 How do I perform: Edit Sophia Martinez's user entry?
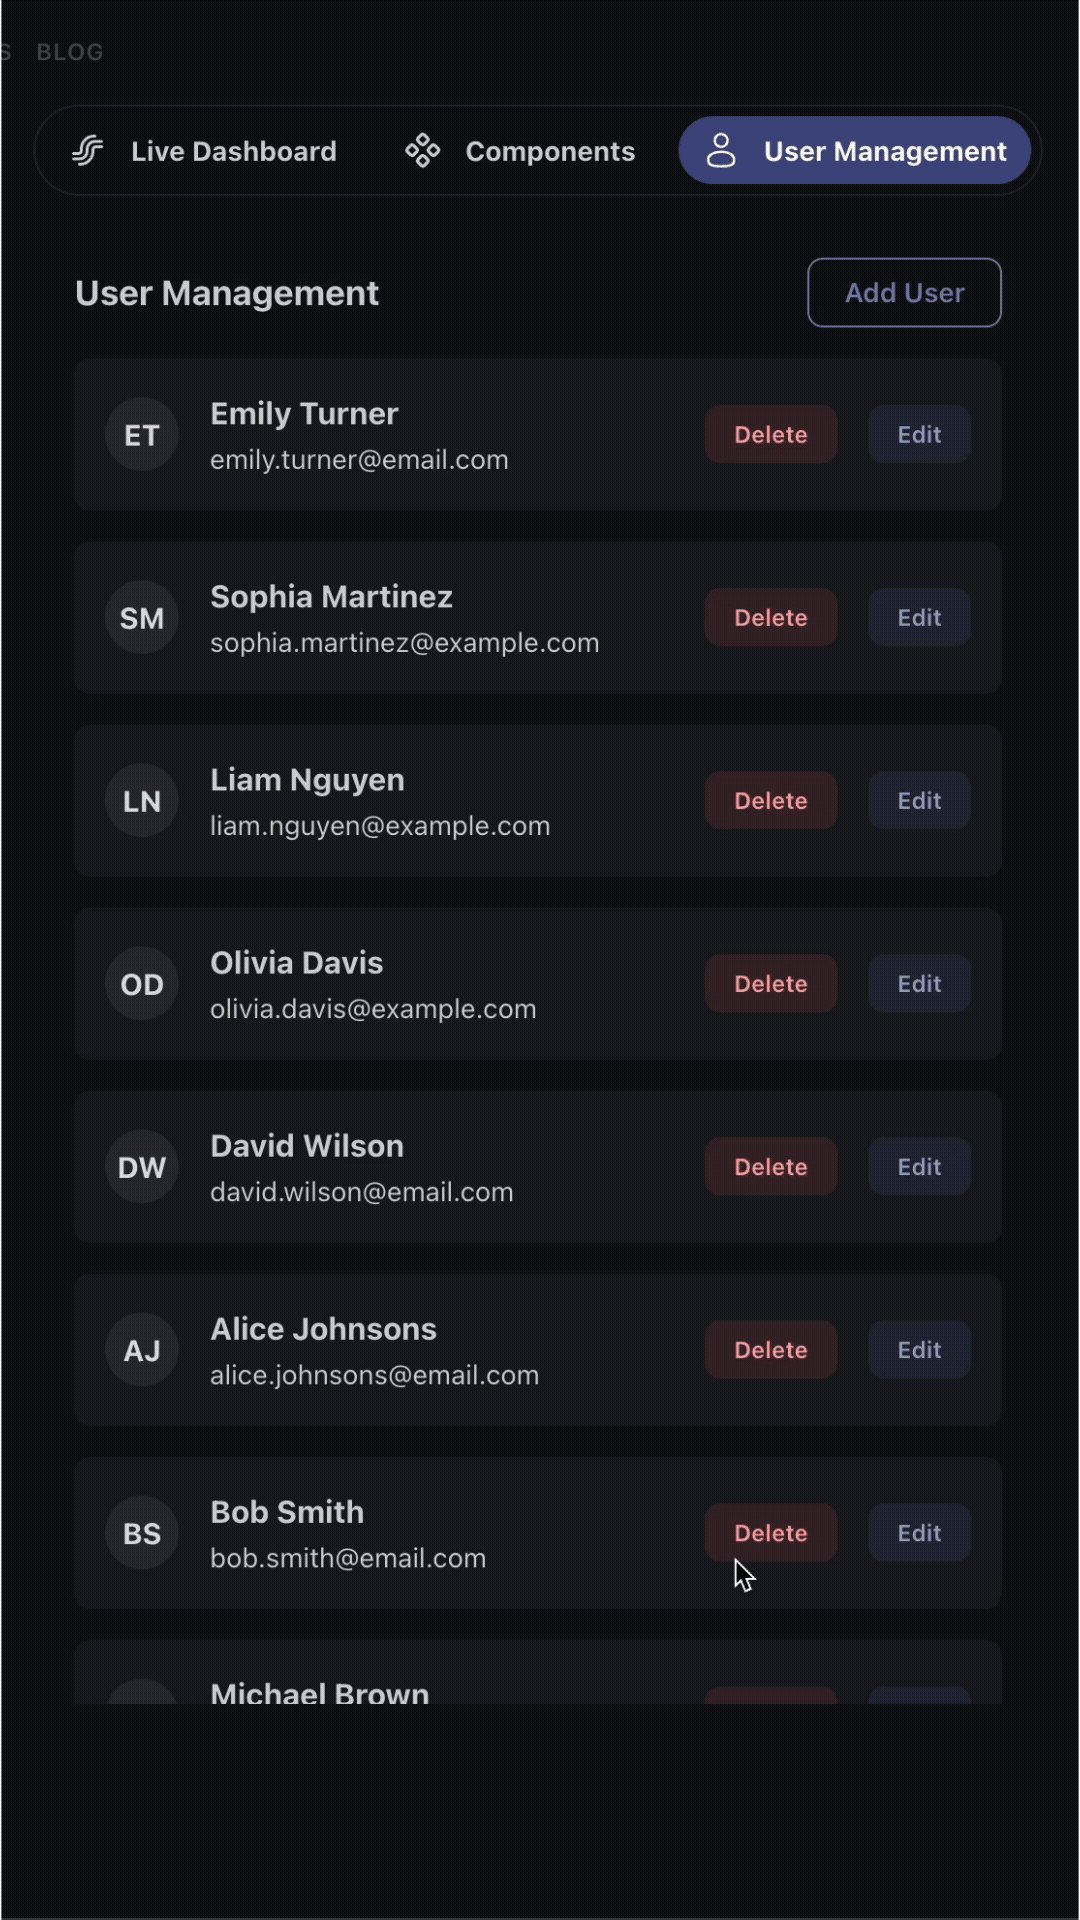[919, 618]
